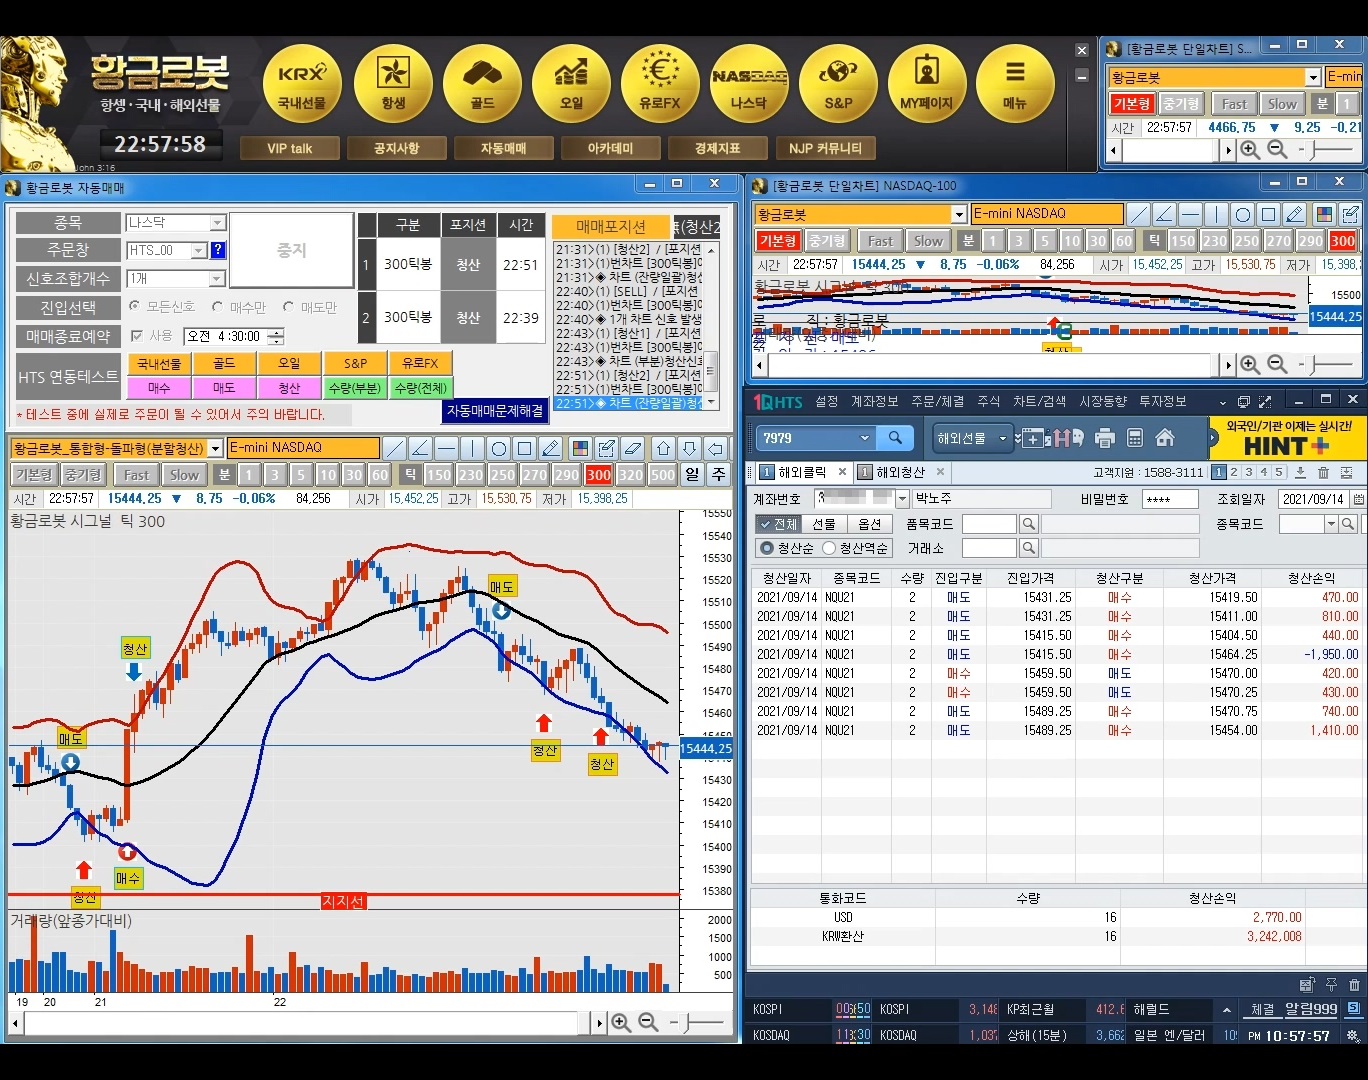Go to home icon in 1Q HTS toolbar

(x=1165, y=438)
